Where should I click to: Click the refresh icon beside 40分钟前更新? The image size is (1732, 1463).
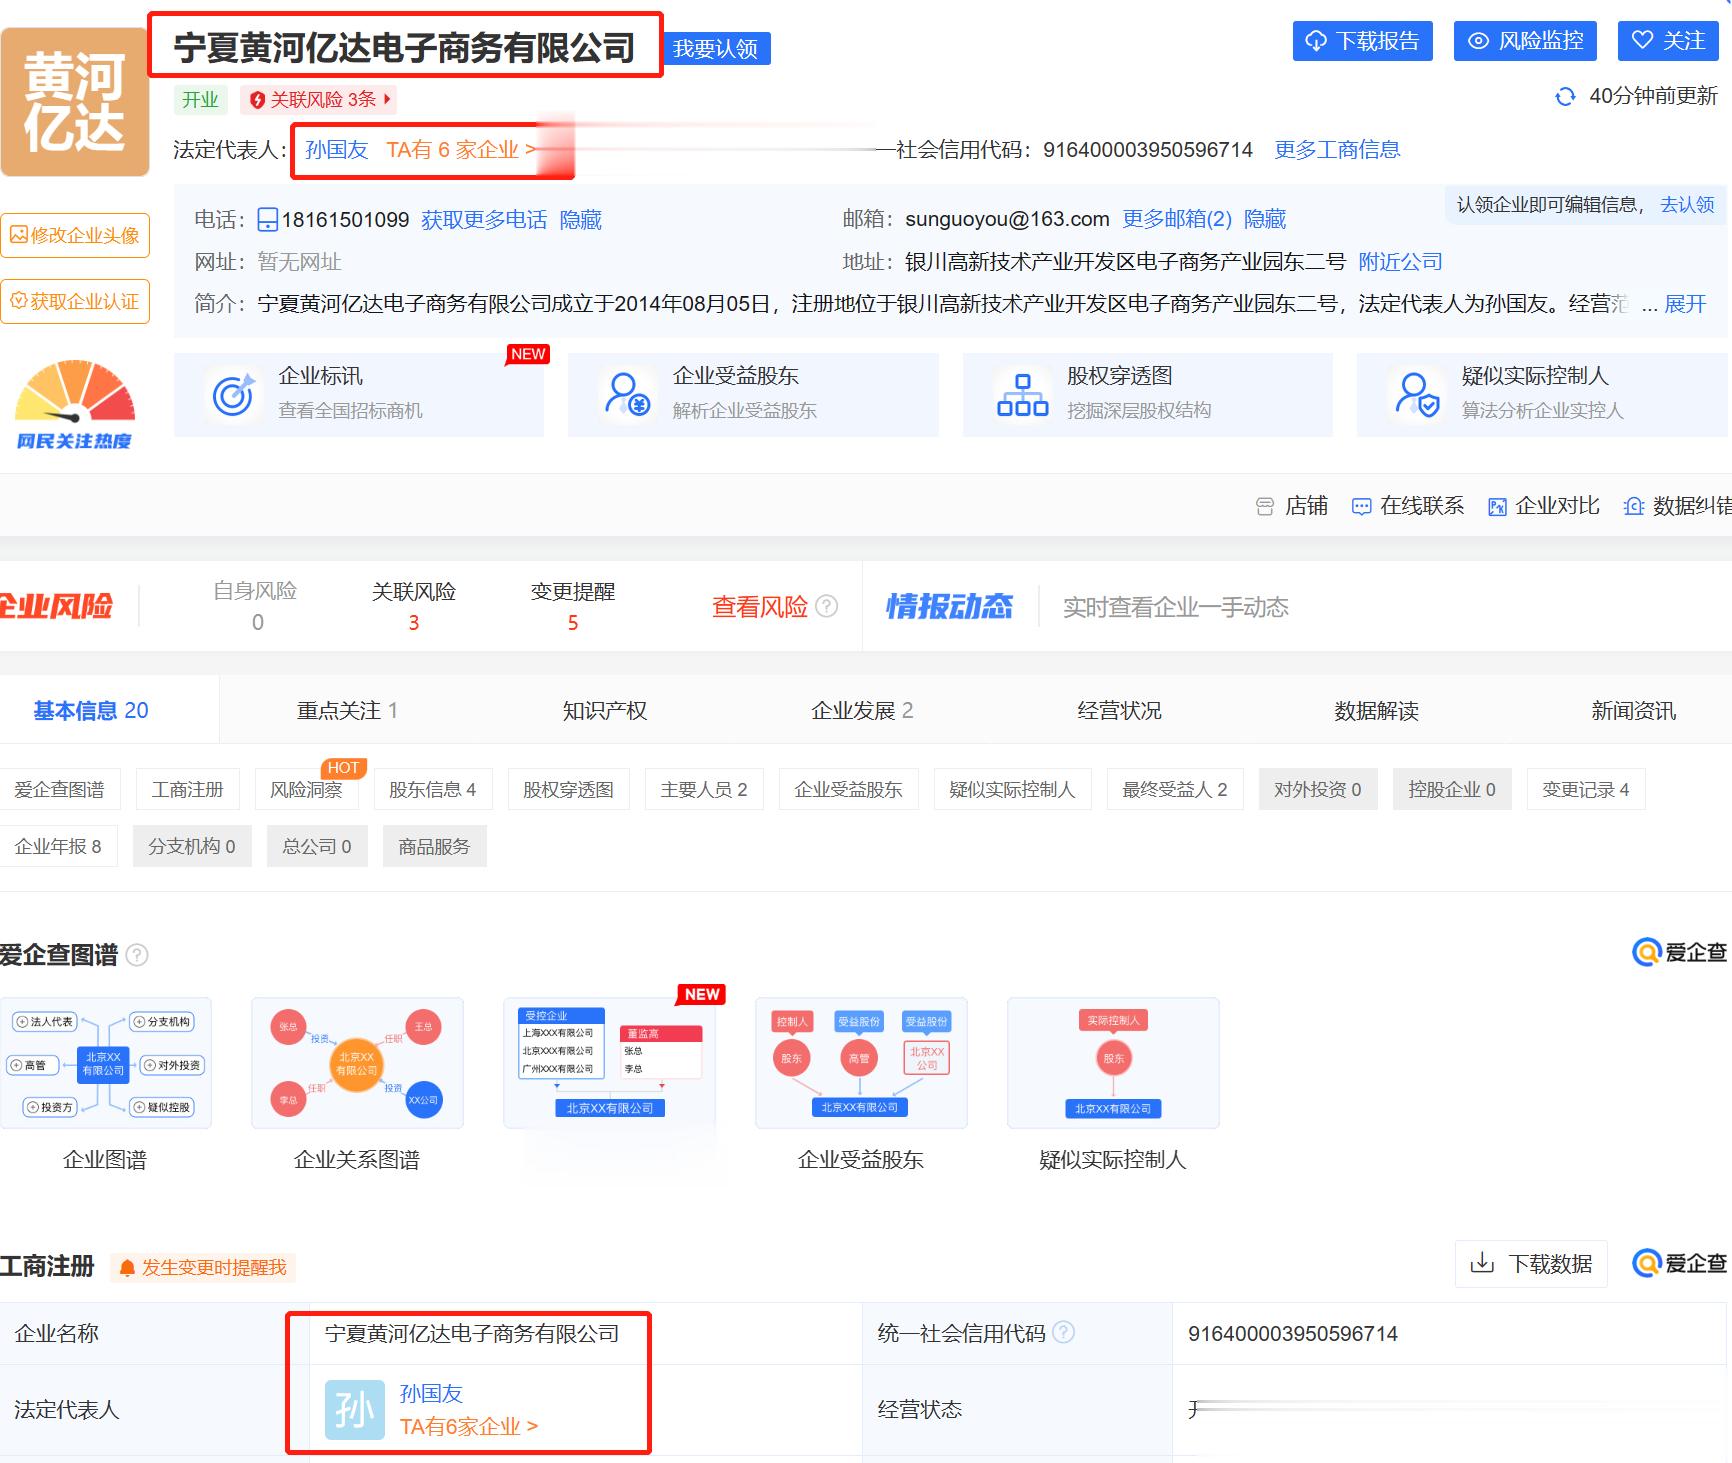(x=1565, y=97)
